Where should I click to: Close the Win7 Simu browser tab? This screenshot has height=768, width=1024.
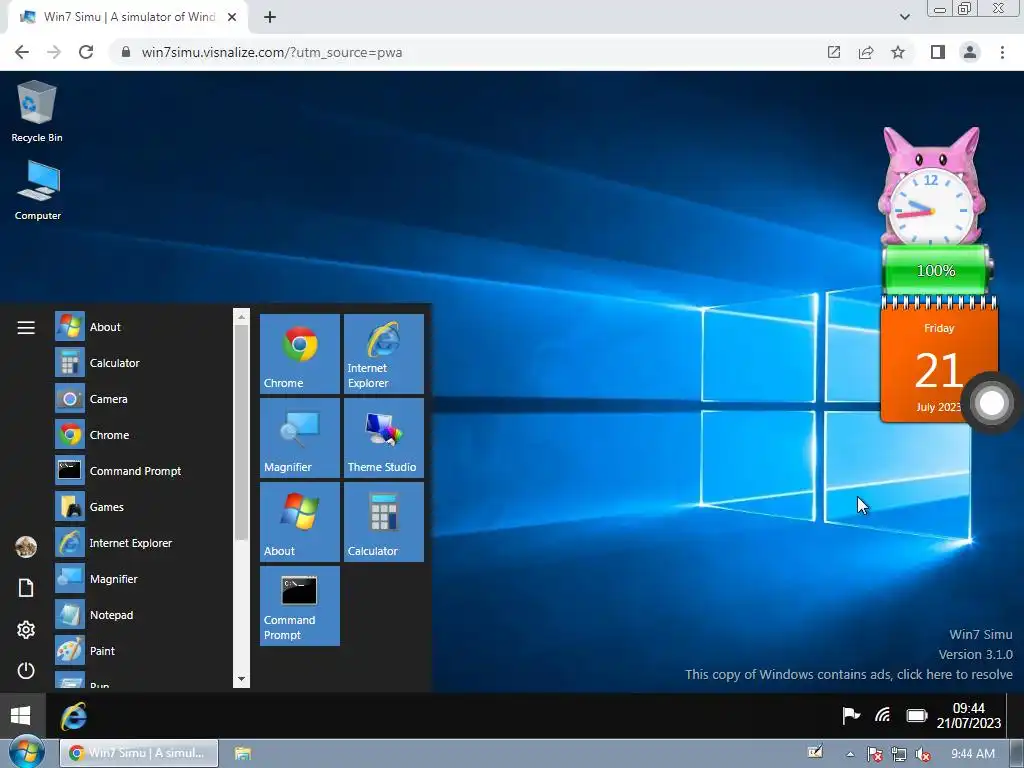click(x=232, y=17)
